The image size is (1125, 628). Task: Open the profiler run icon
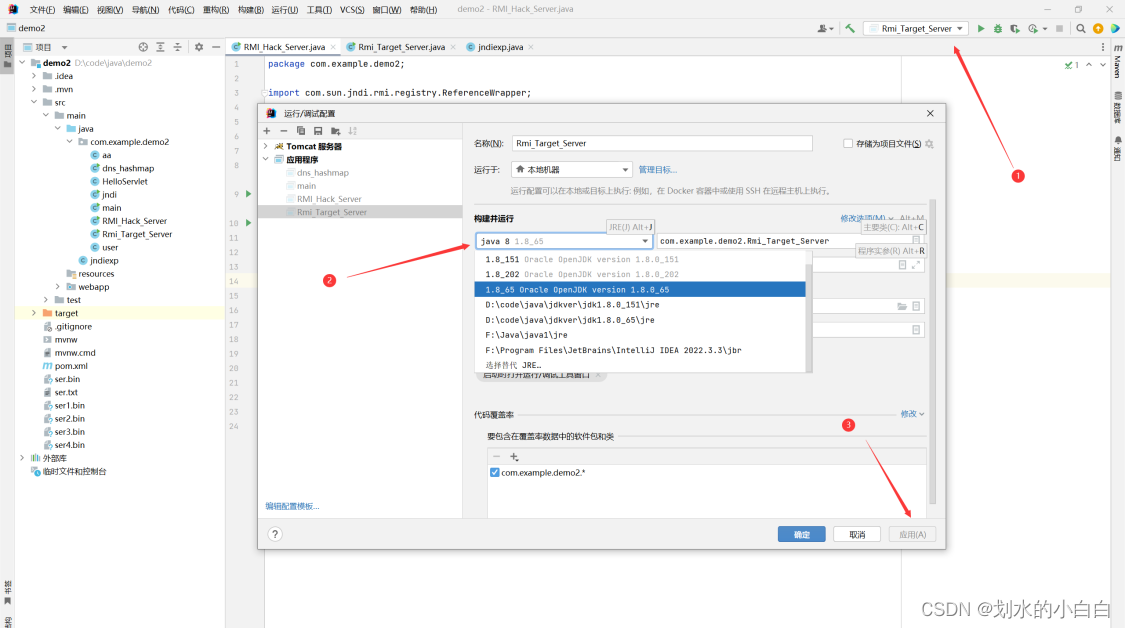pos(1032,29)
